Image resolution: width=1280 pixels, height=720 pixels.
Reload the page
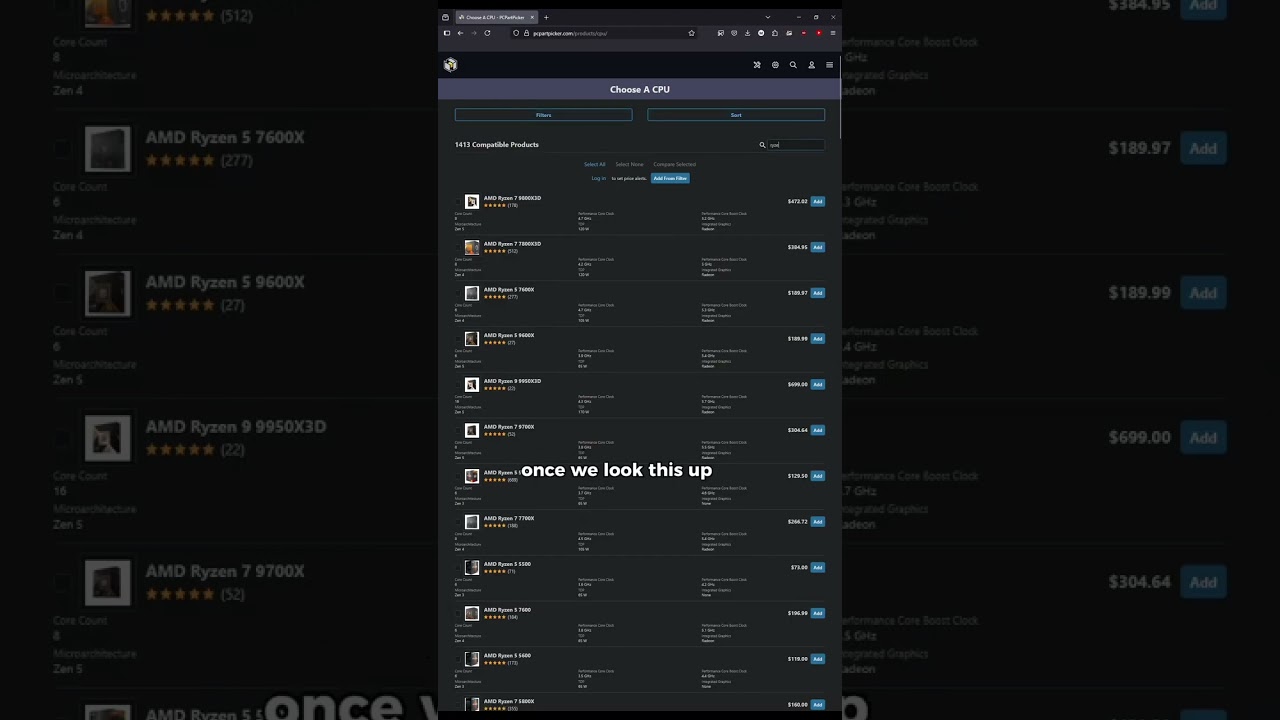tap(487, 33)
